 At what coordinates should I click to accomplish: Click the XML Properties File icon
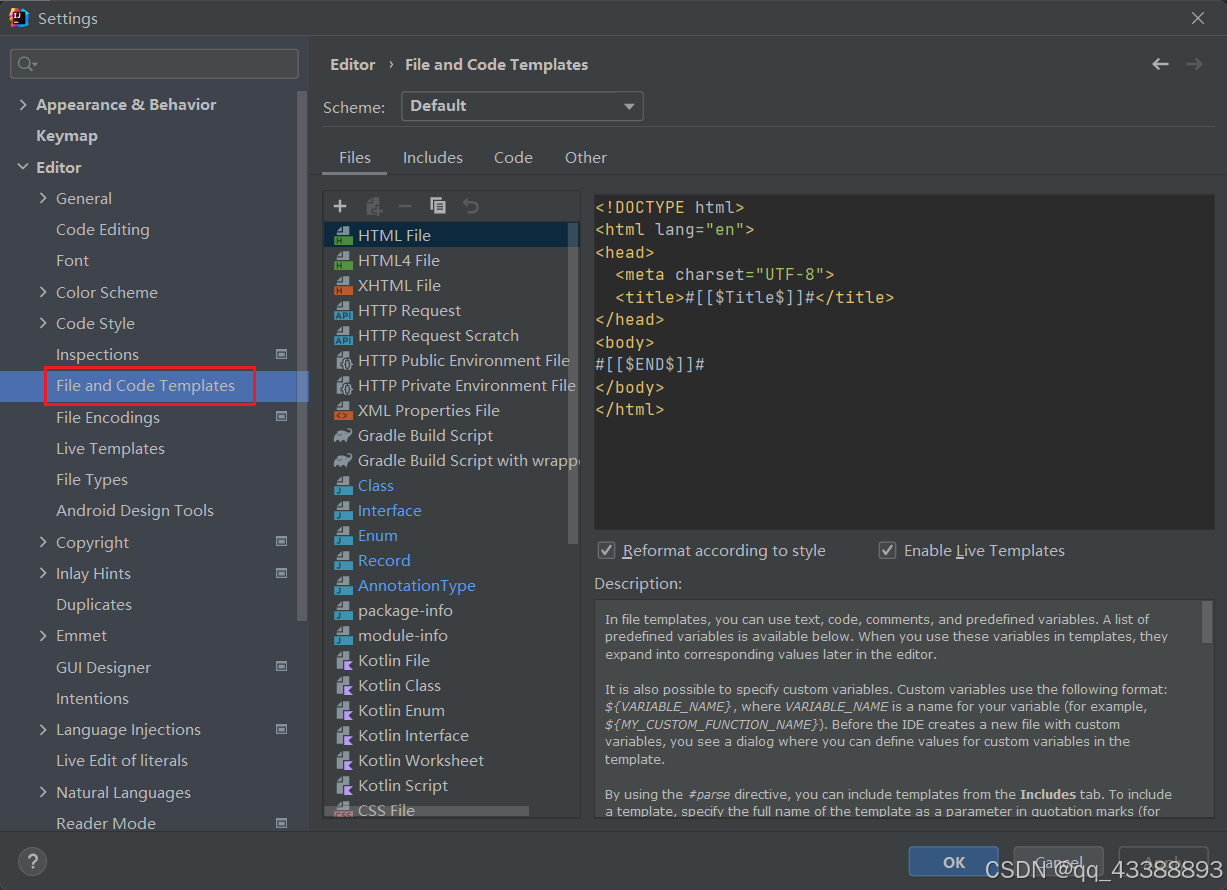click(x=343, y=410)
